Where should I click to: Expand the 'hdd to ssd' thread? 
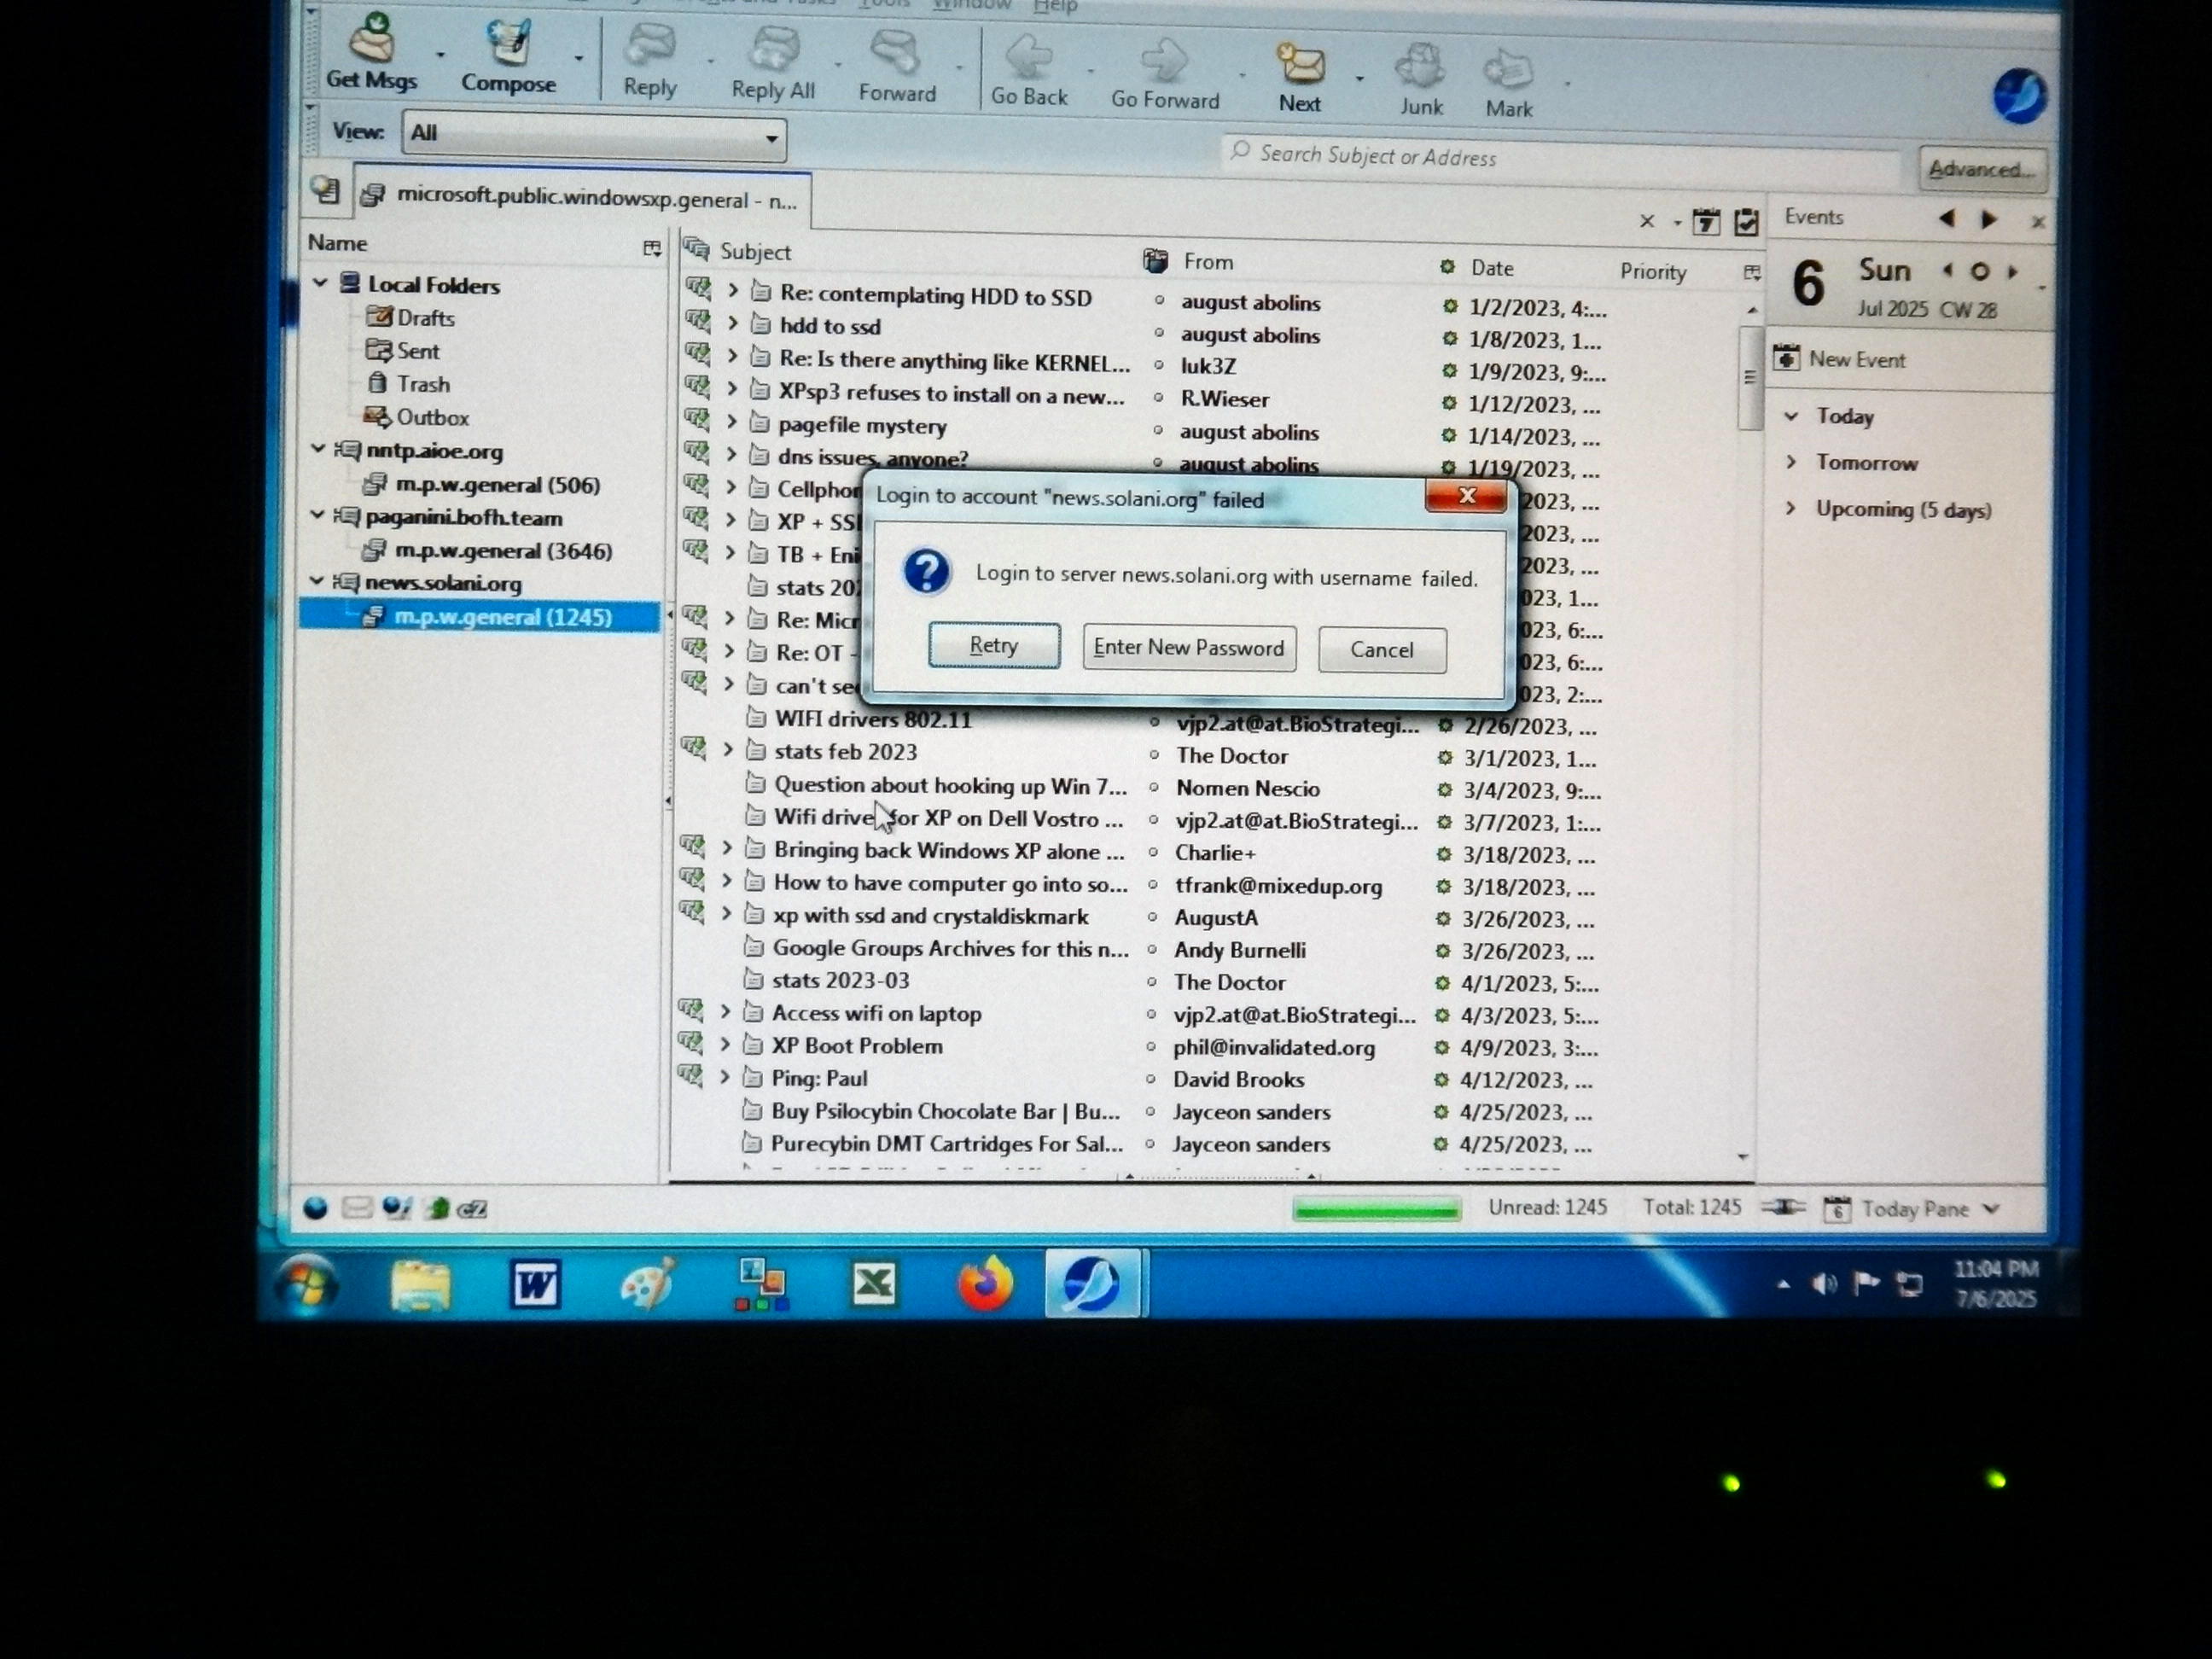[733, 323]
